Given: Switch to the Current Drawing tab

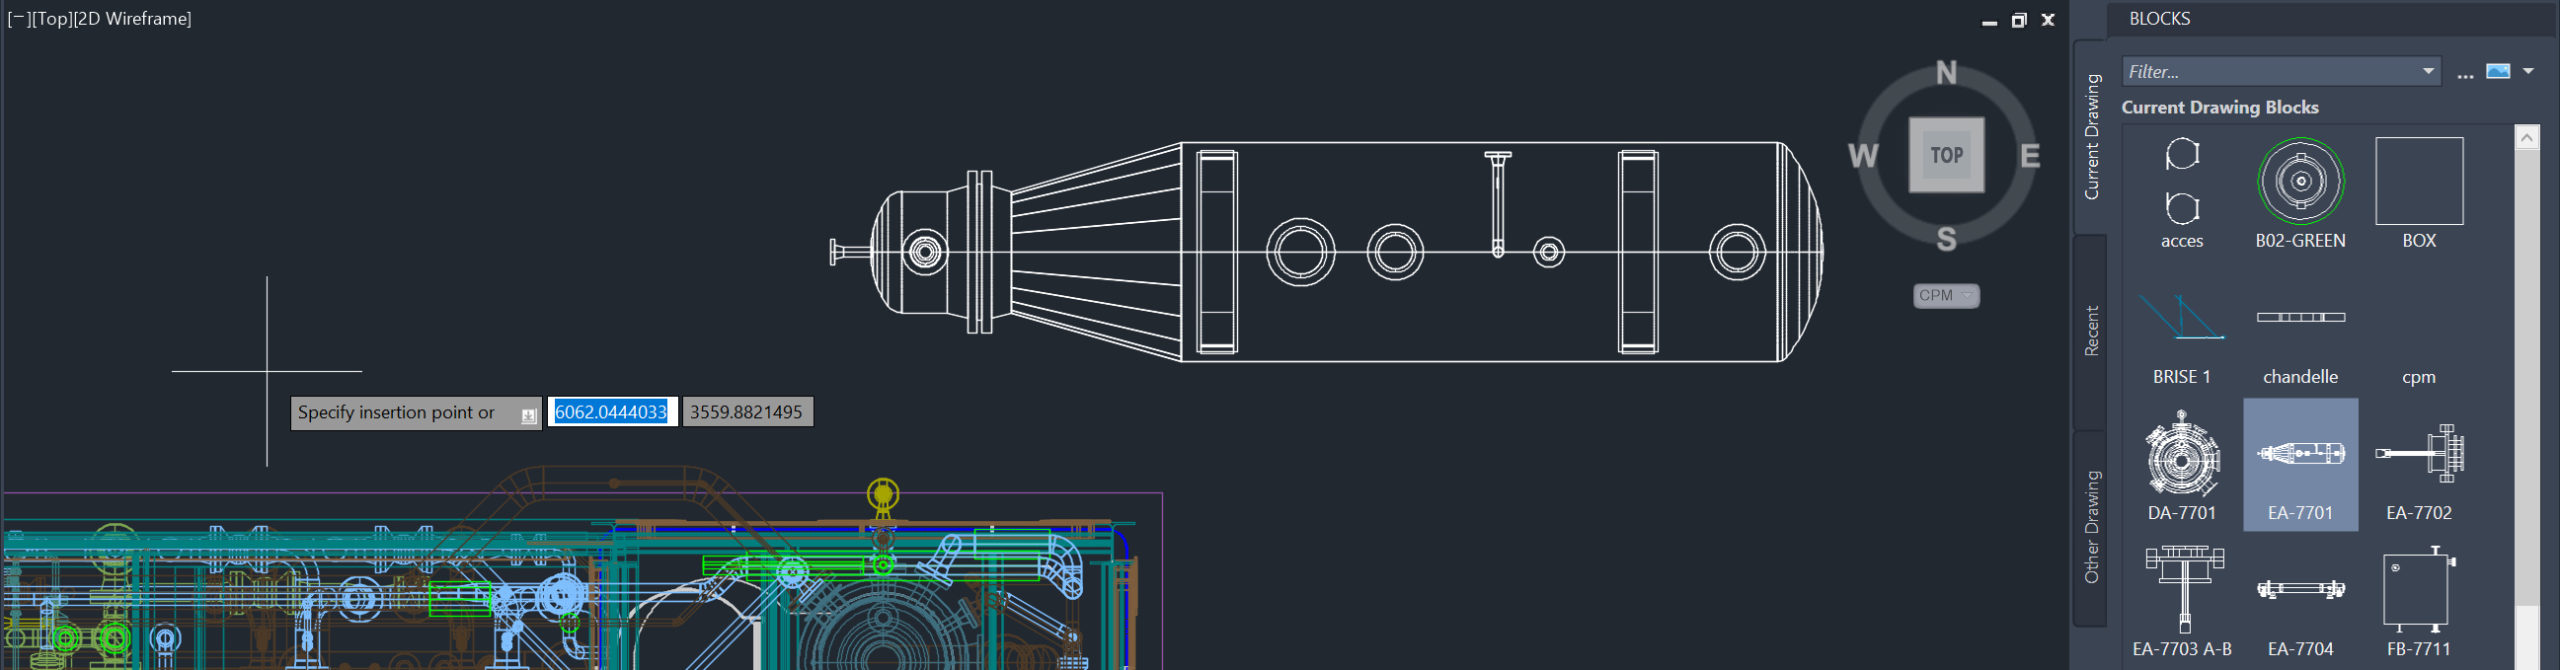Looking at the screenshot, I should pyautogui.click(x=2091, y=136).
